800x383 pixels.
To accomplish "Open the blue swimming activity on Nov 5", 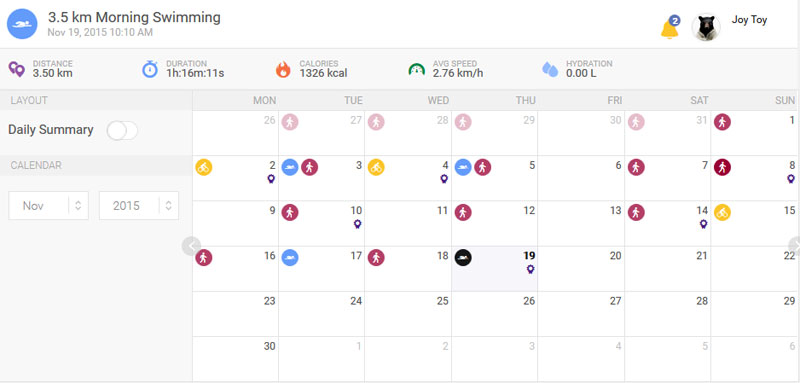I will coord(463,167).
